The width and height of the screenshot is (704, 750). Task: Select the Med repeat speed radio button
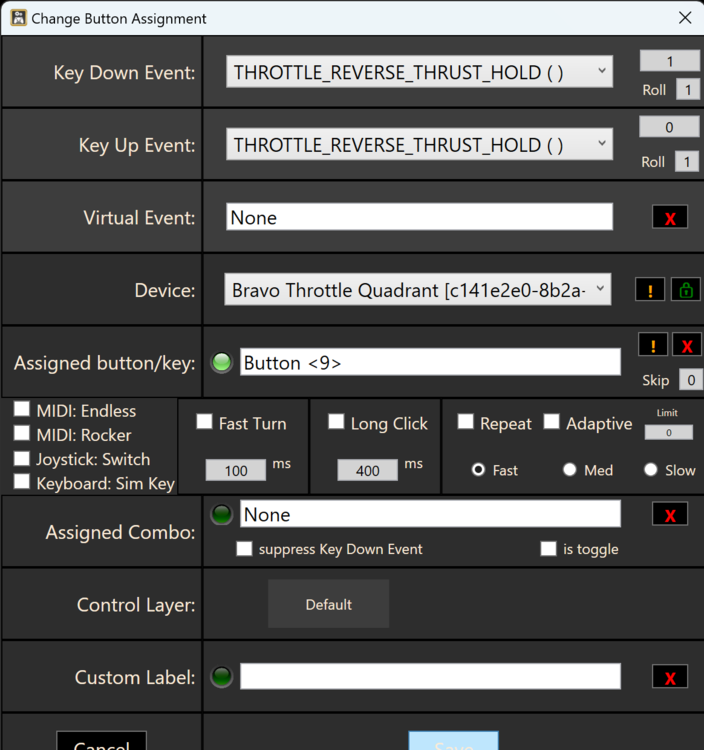coord(570,470)
